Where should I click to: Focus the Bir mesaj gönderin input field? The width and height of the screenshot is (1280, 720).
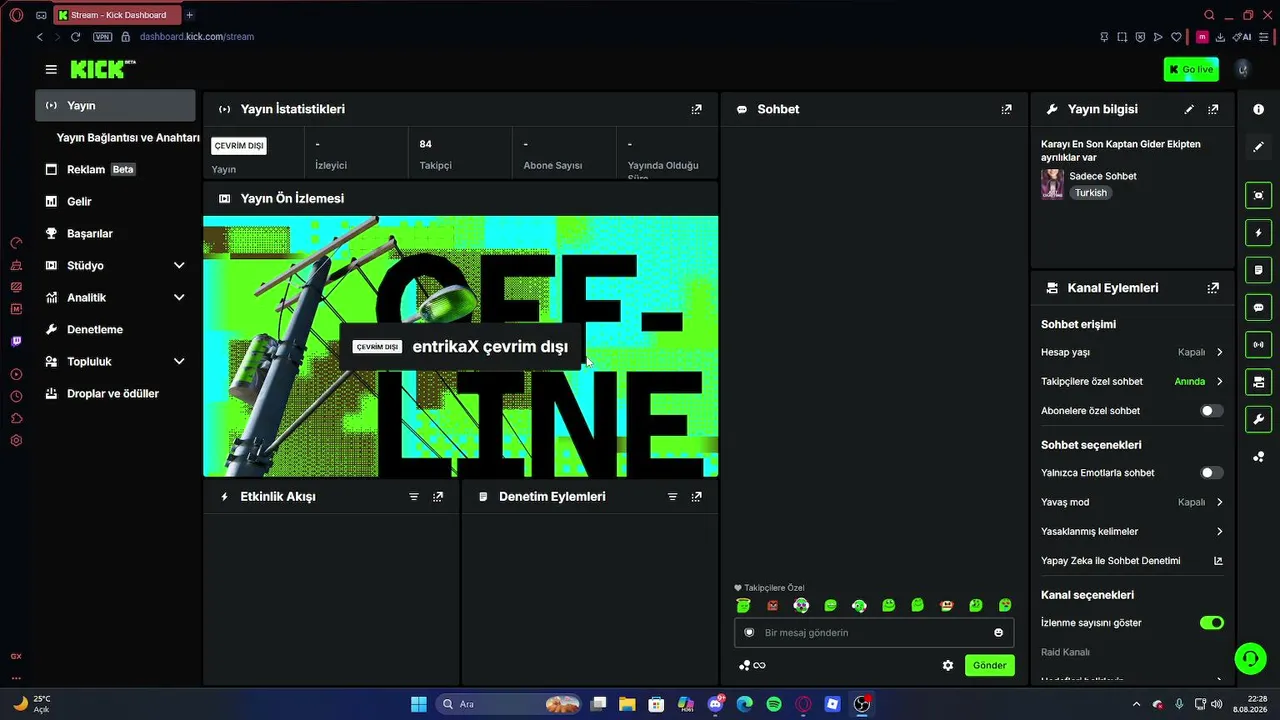coord(874,632)
